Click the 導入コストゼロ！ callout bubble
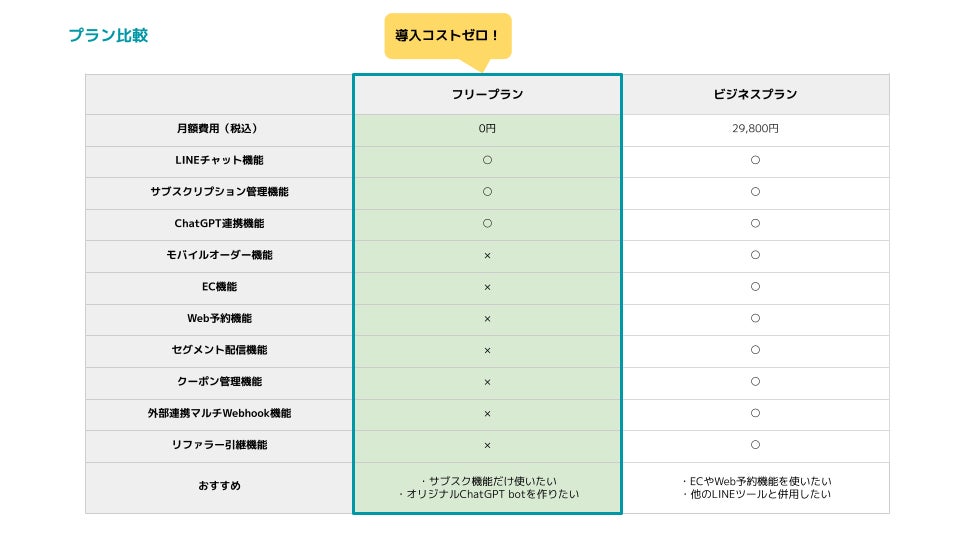 point(447,35)
